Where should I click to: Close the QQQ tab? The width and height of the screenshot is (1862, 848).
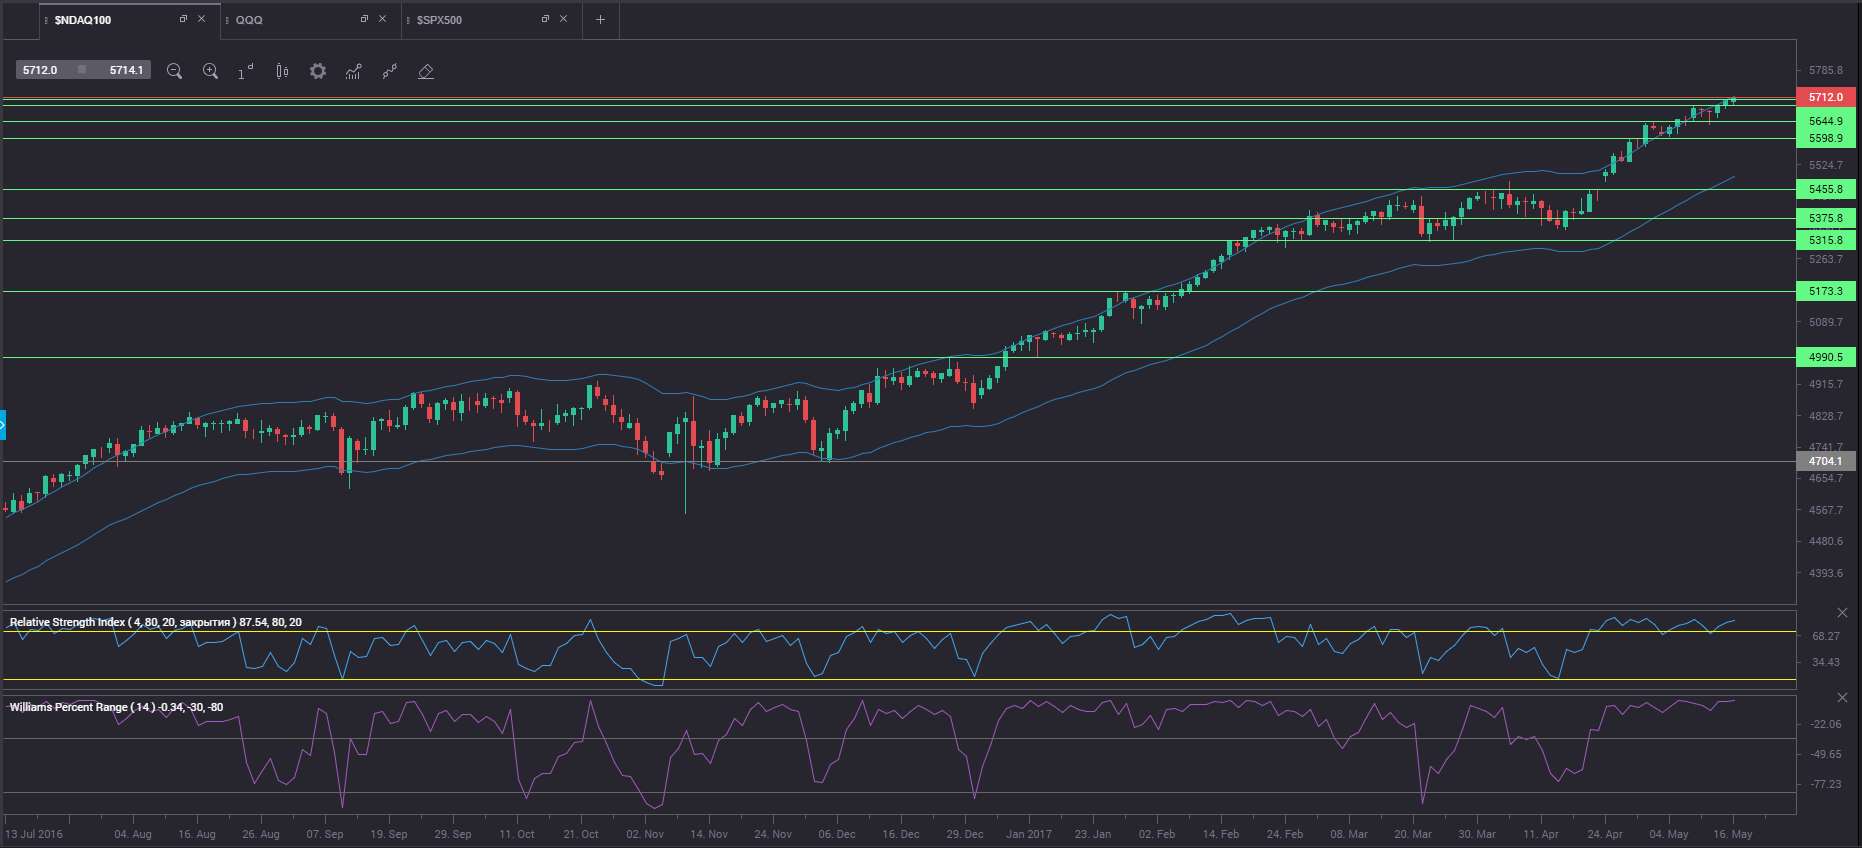pos(382,19)
